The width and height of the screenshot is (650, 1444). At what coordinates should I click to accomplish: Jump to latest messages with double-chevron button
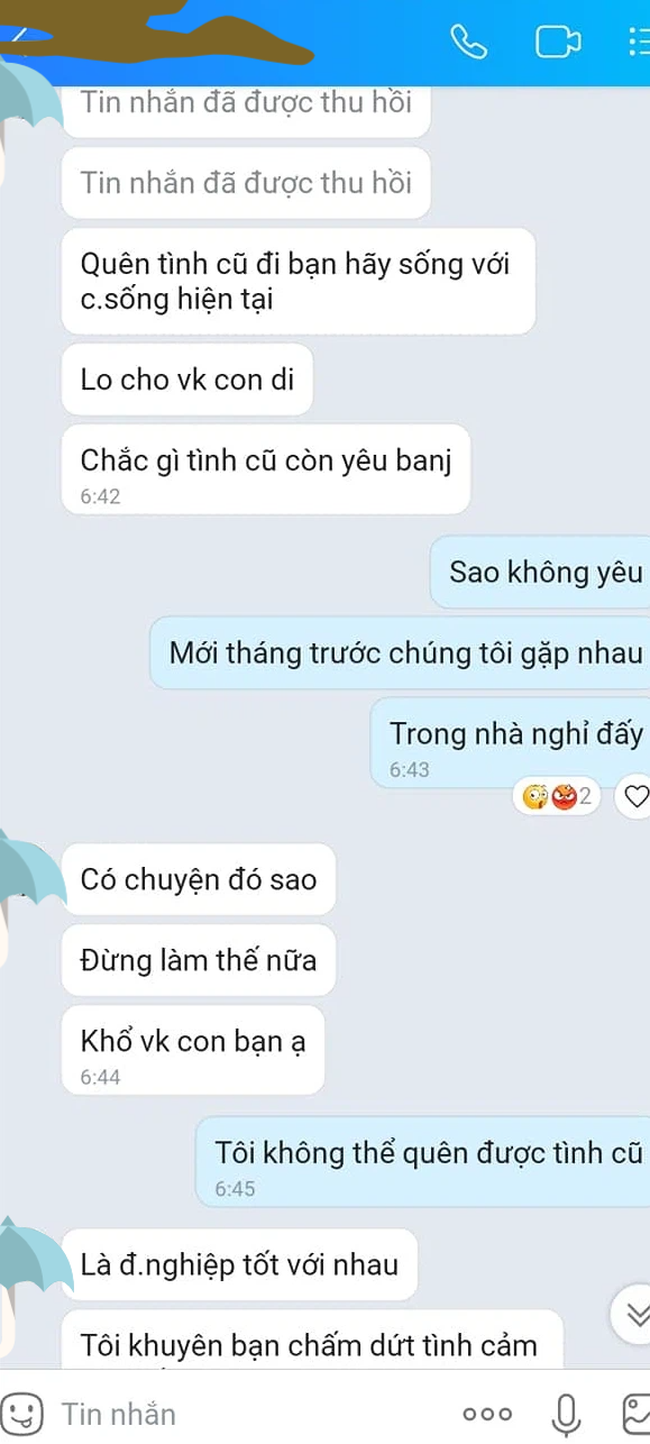click(636, 1315)
